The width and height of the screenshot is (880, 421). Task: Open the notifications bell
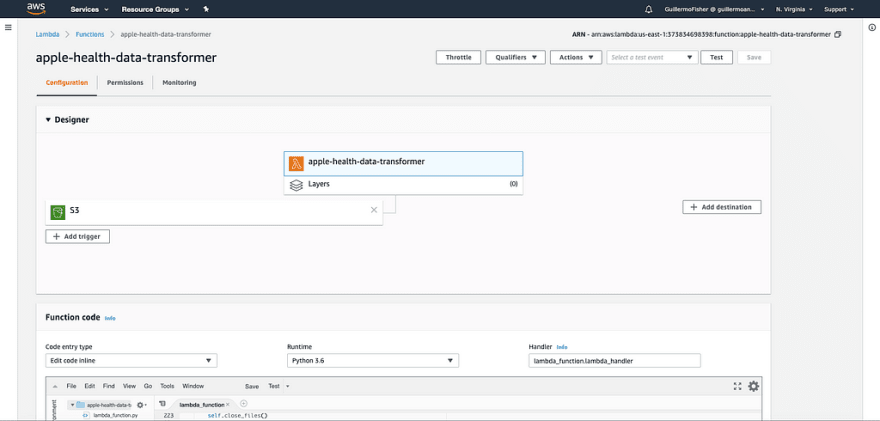tap(649, 10)
